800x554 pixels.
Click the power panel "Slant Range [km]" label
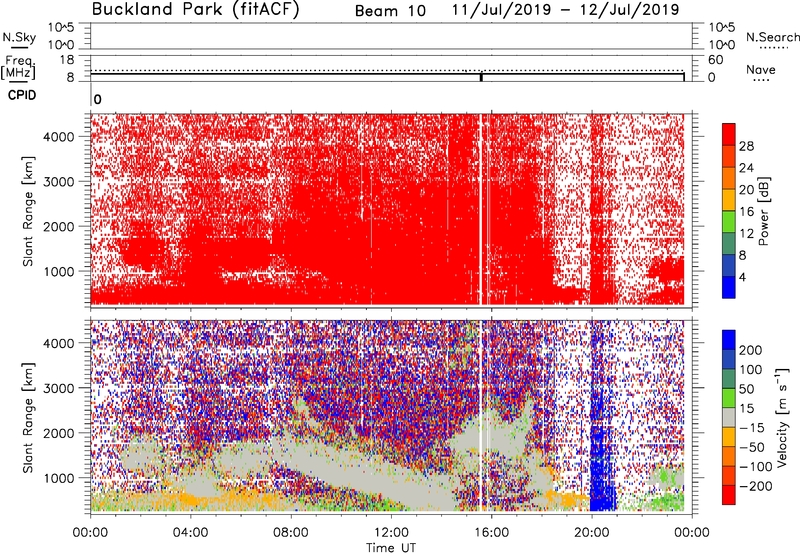click(x=28, y=211)
